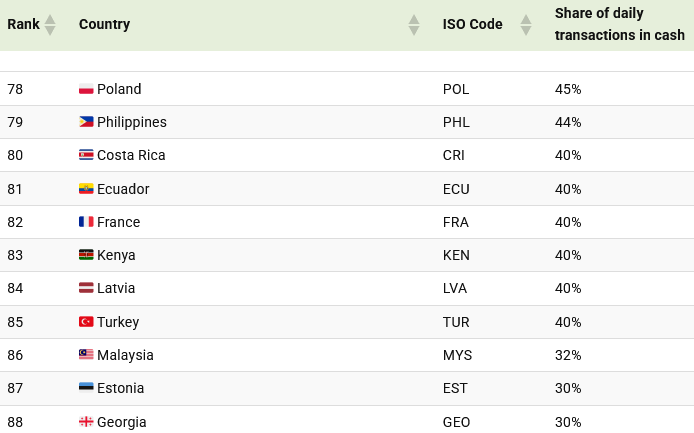The image size is (694, 433).
Task: Select the Malaysia 32% share cell
Action: coord(568,355)
